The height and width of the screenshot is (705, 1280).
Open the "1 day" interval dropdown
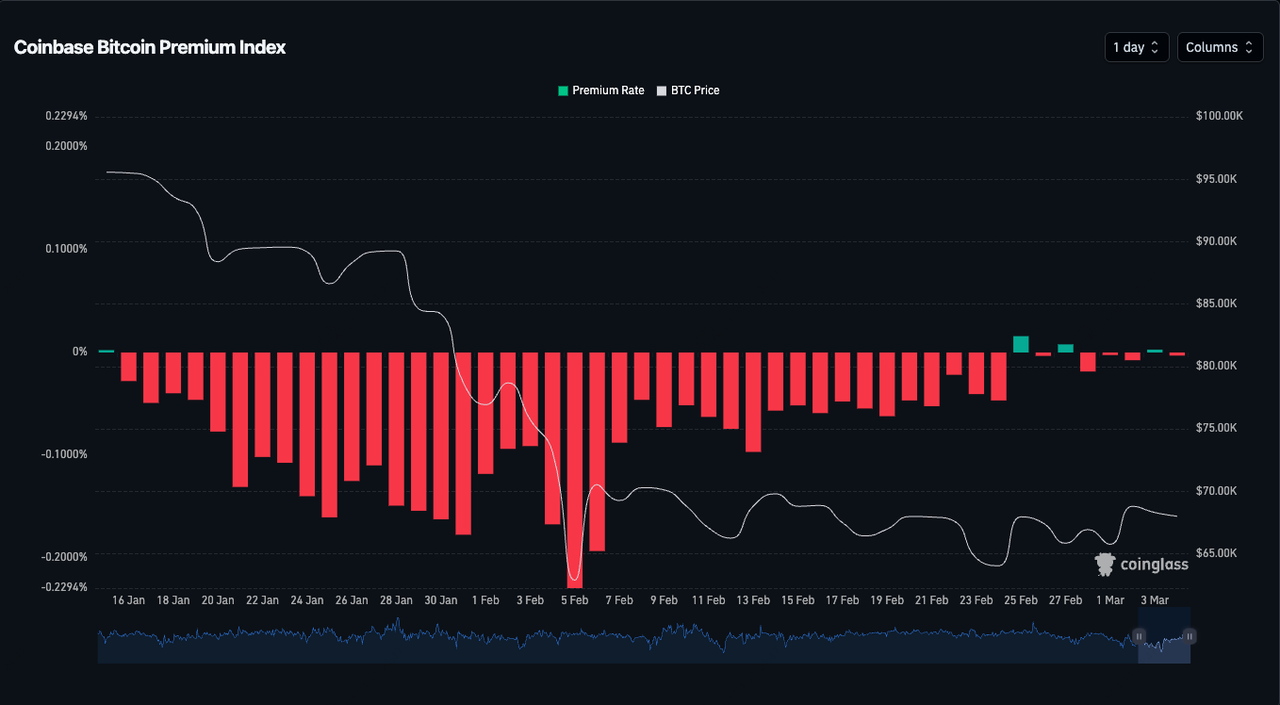click(x=1136, y=47)
